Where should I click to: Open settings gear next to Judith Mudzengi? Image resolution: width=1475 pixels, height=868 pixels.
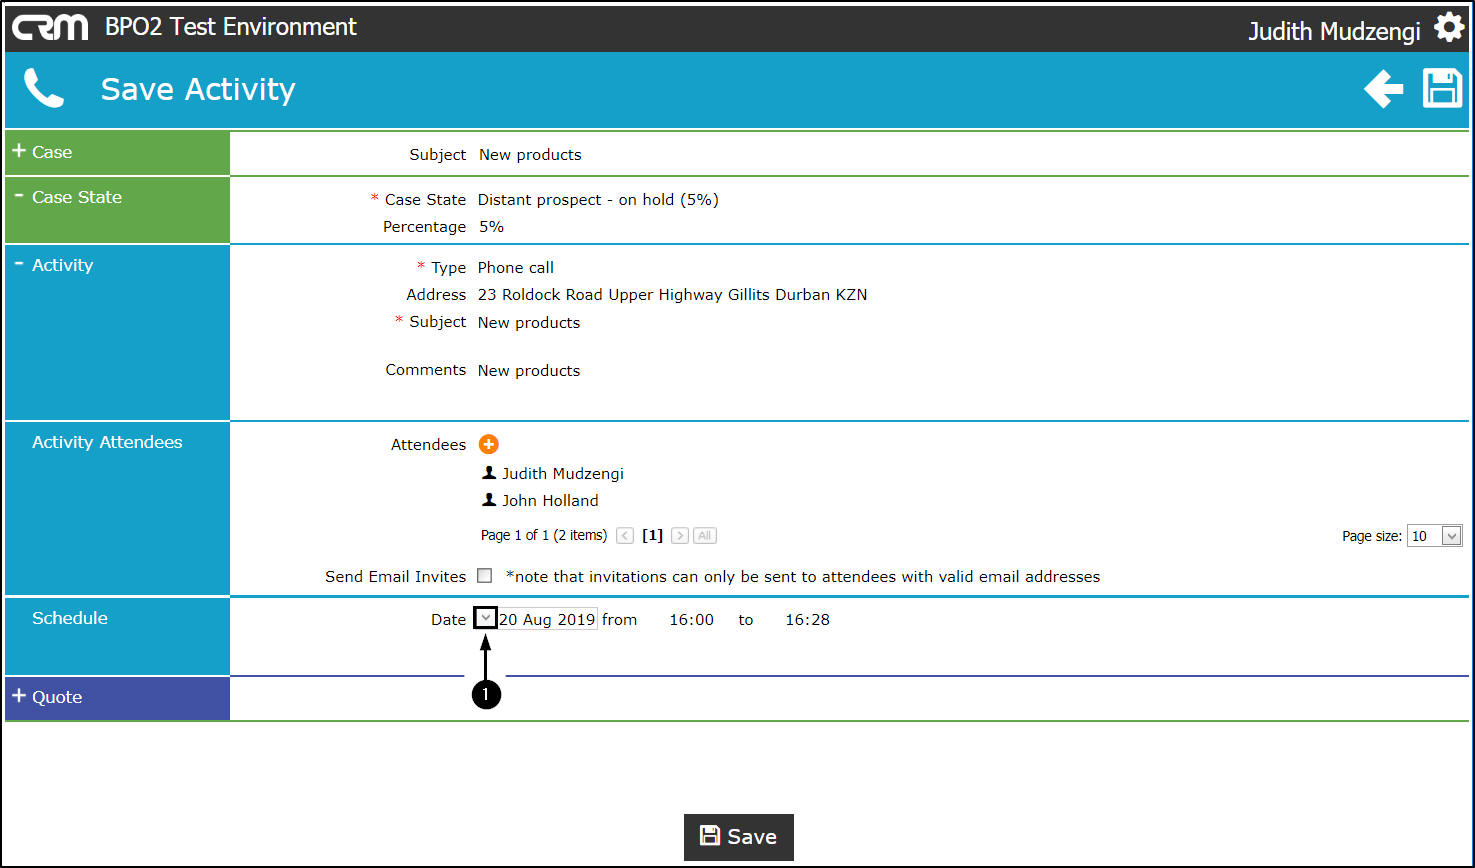pyautogui.click(x=1449, y=27)
